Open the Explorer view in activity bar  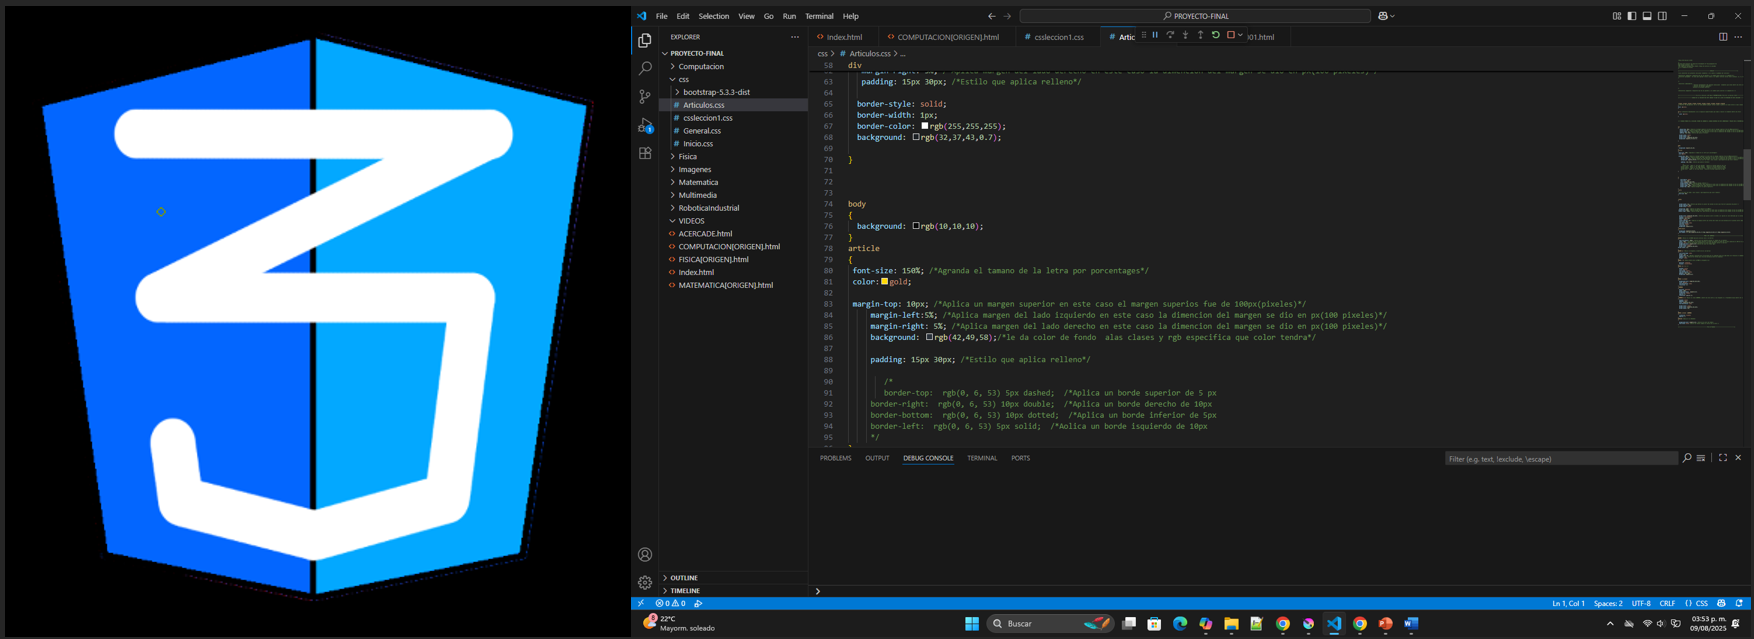(x=645, y=41)
